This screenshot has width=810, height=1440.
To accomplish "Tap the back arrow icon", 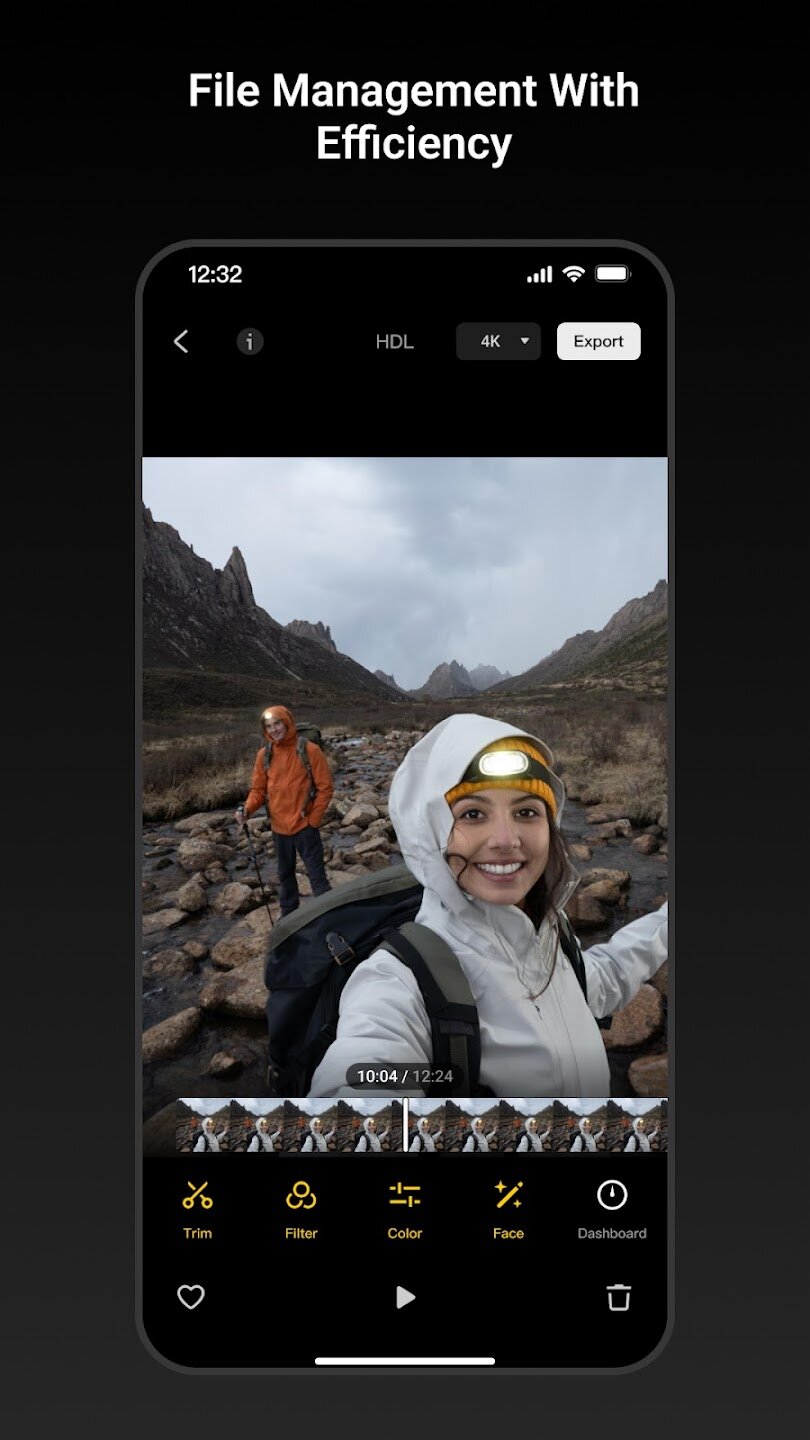I will point(181,342).
